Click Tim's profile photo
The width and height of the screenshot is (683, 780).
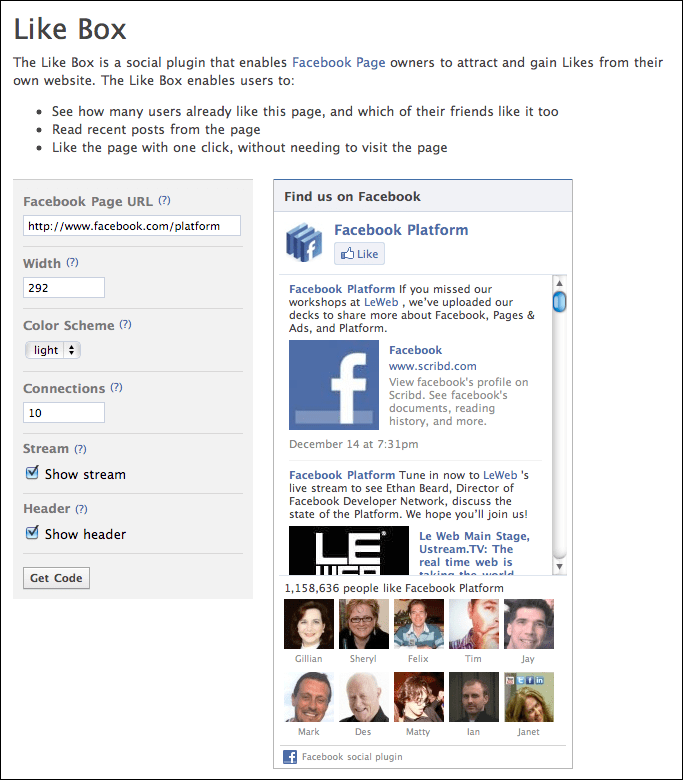[474, 624]
